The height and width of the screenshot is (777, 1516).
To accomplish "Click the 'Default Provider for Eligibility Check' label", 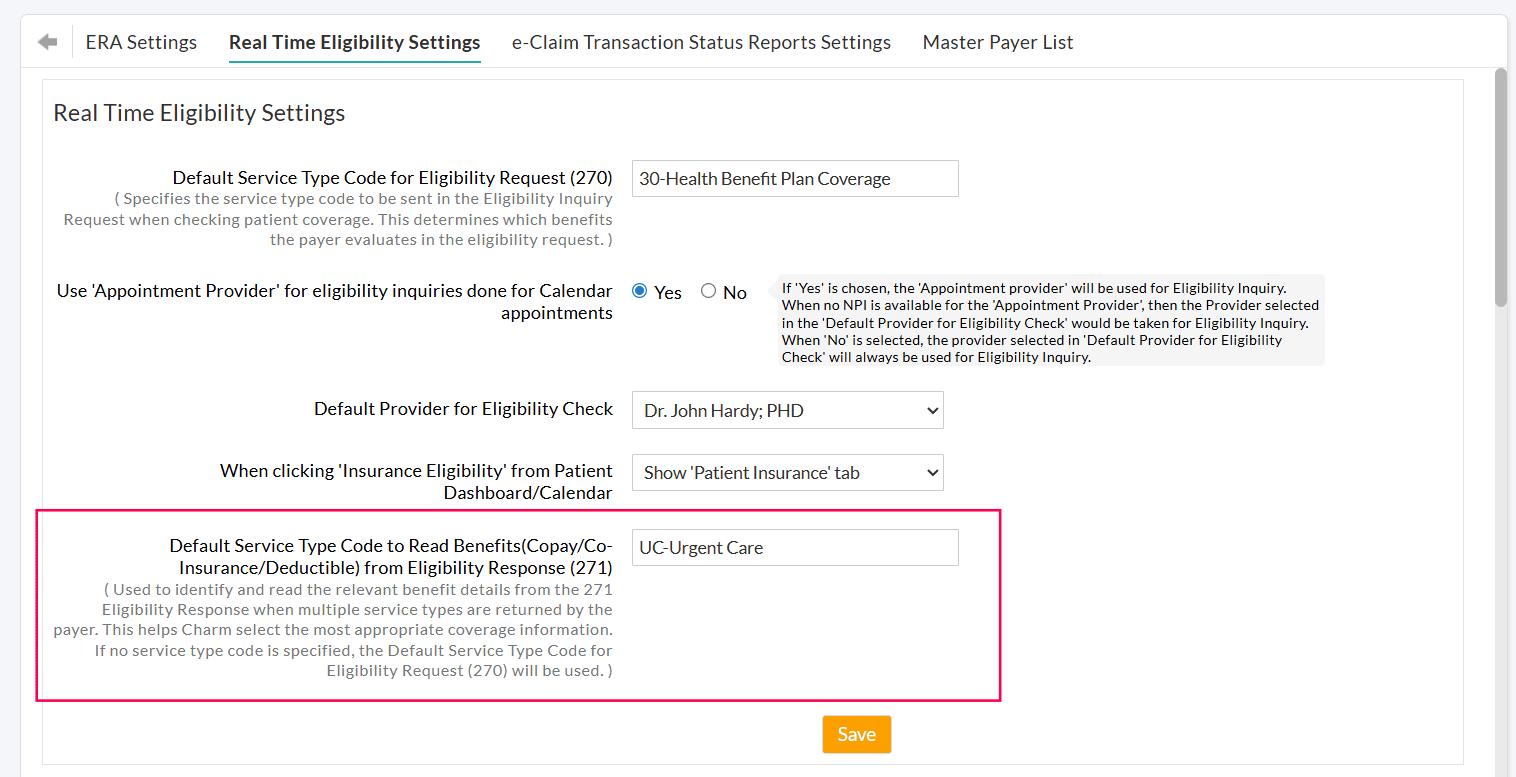I will tap(463, 409).
